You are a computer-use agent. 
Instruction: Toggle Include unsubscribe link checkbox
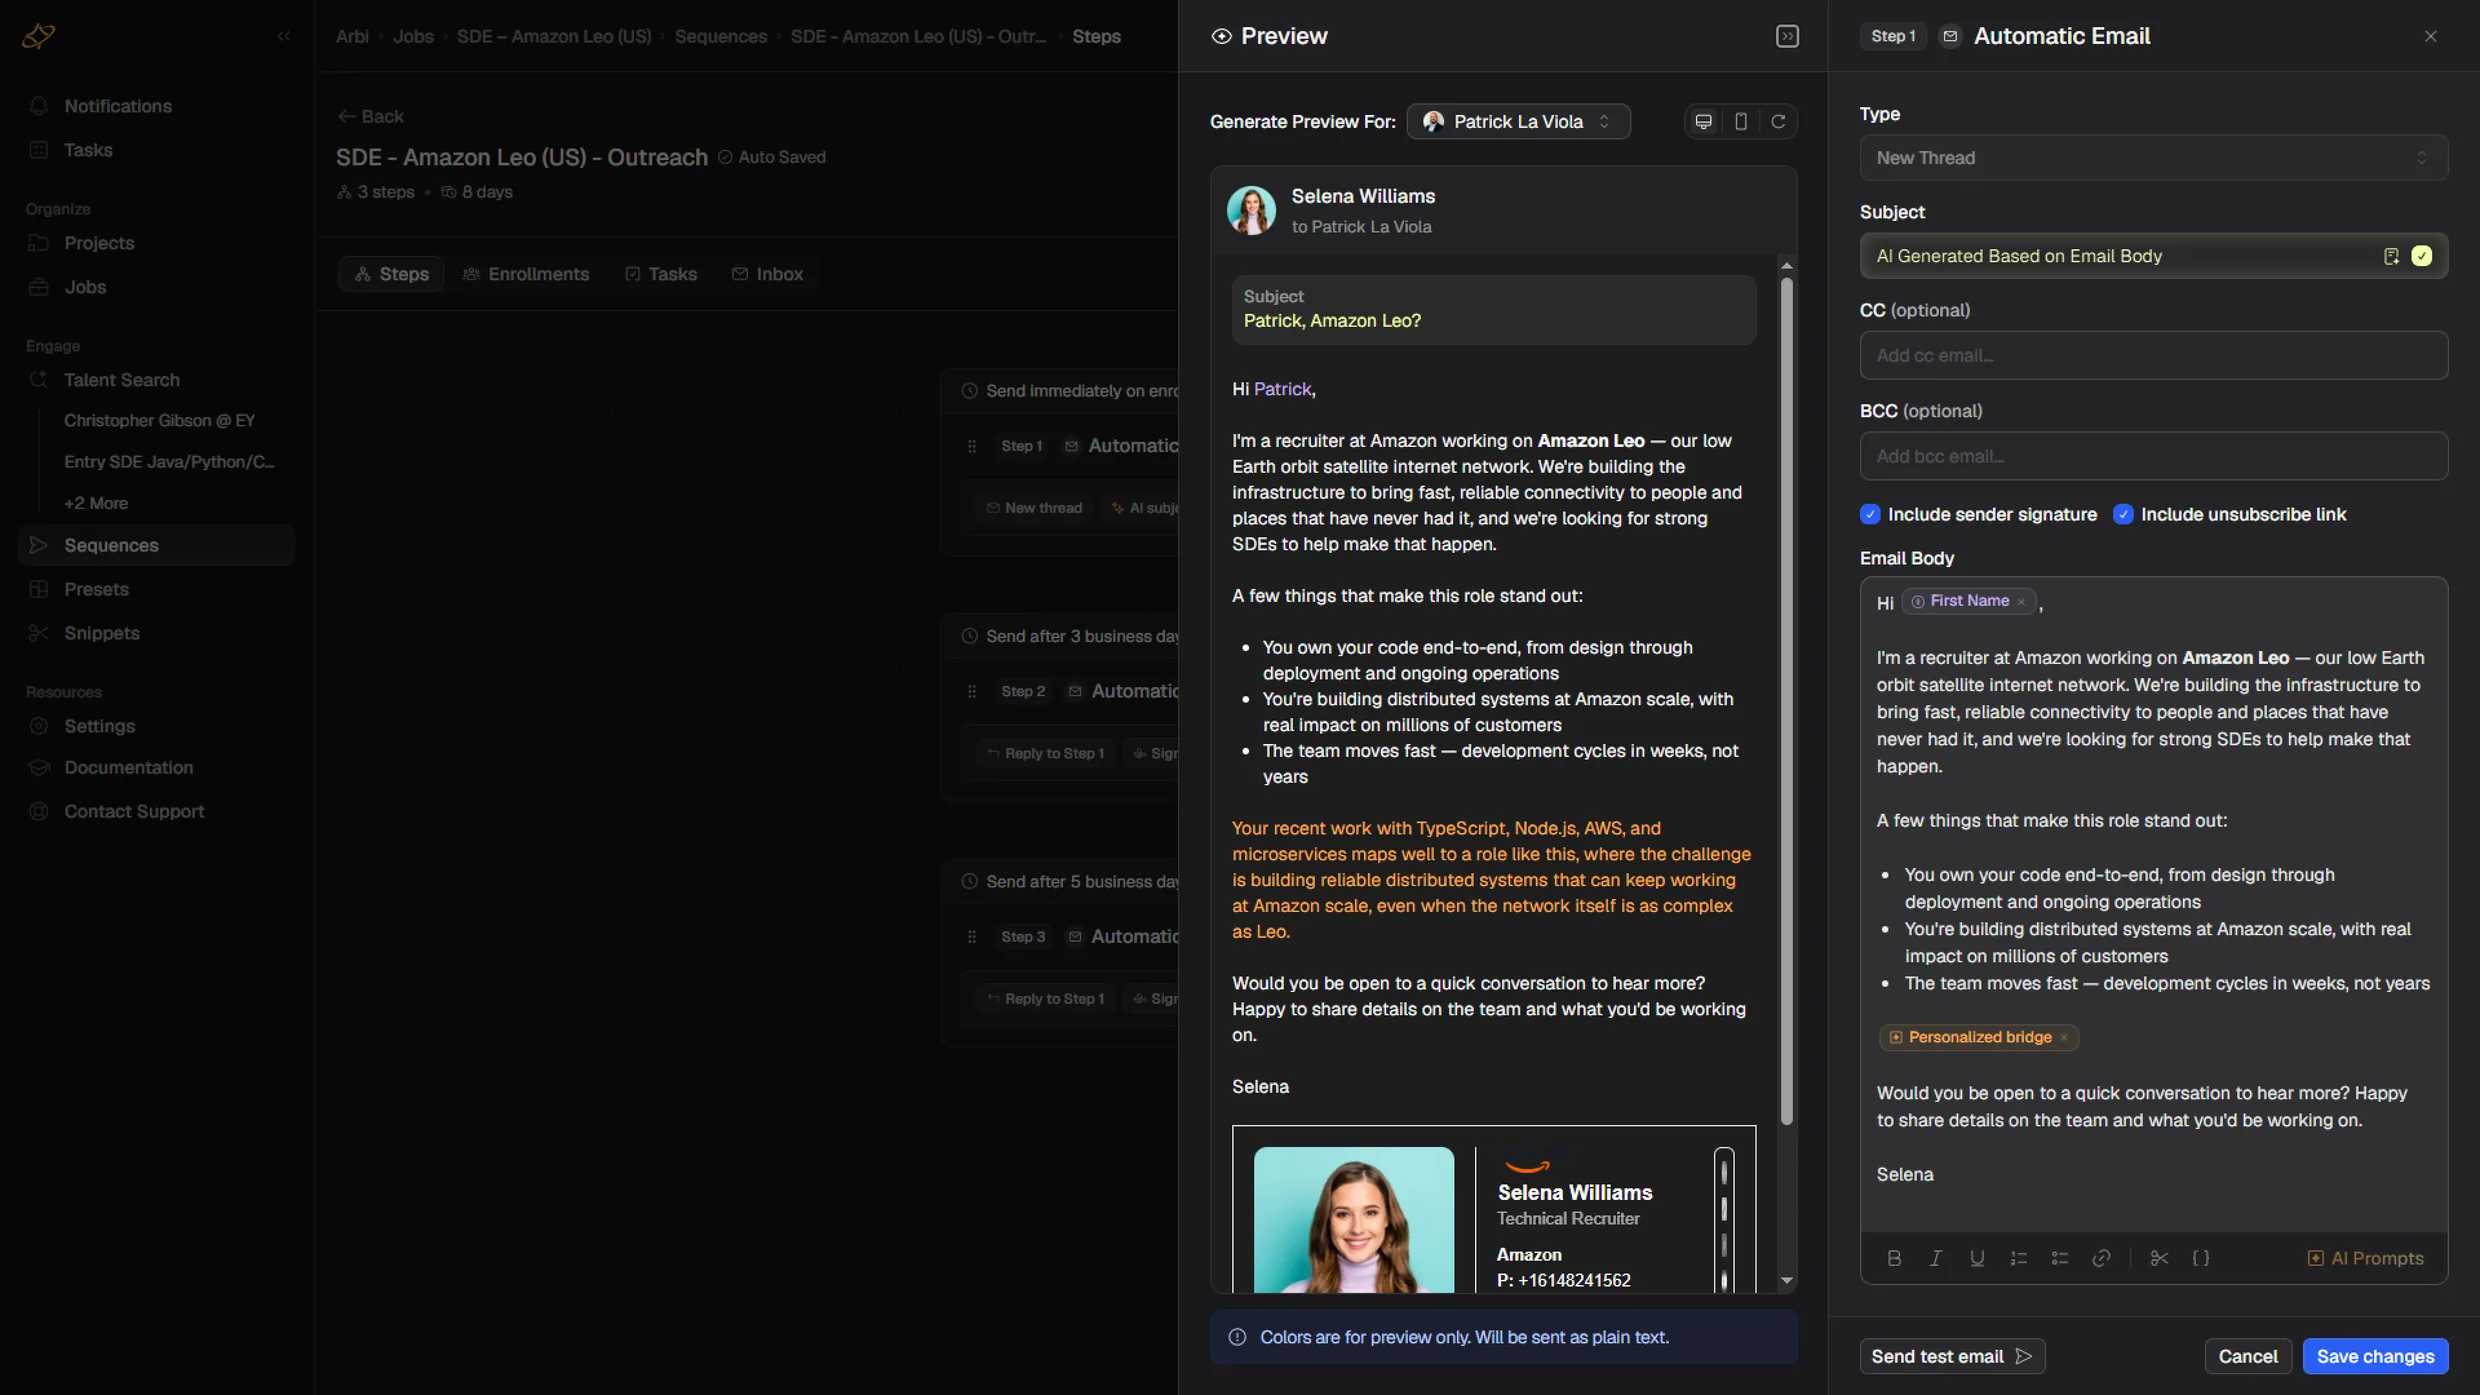pyautogui.click(x=2122, y=514)
